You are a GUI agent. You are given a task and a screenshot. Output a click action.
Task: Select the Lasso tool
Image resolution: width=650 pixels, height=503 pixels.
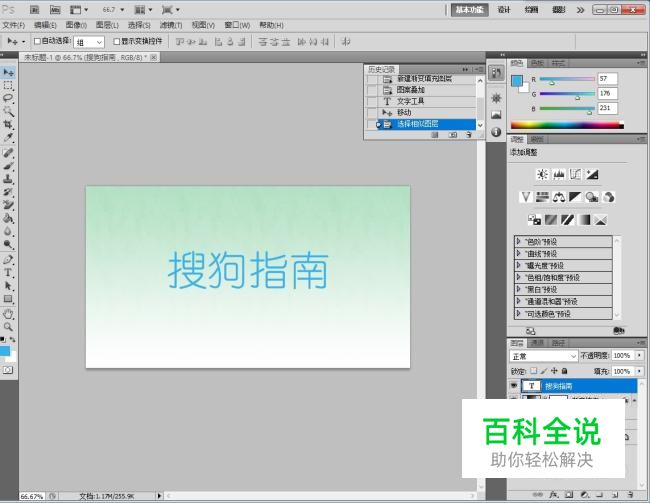pos(8,98)
